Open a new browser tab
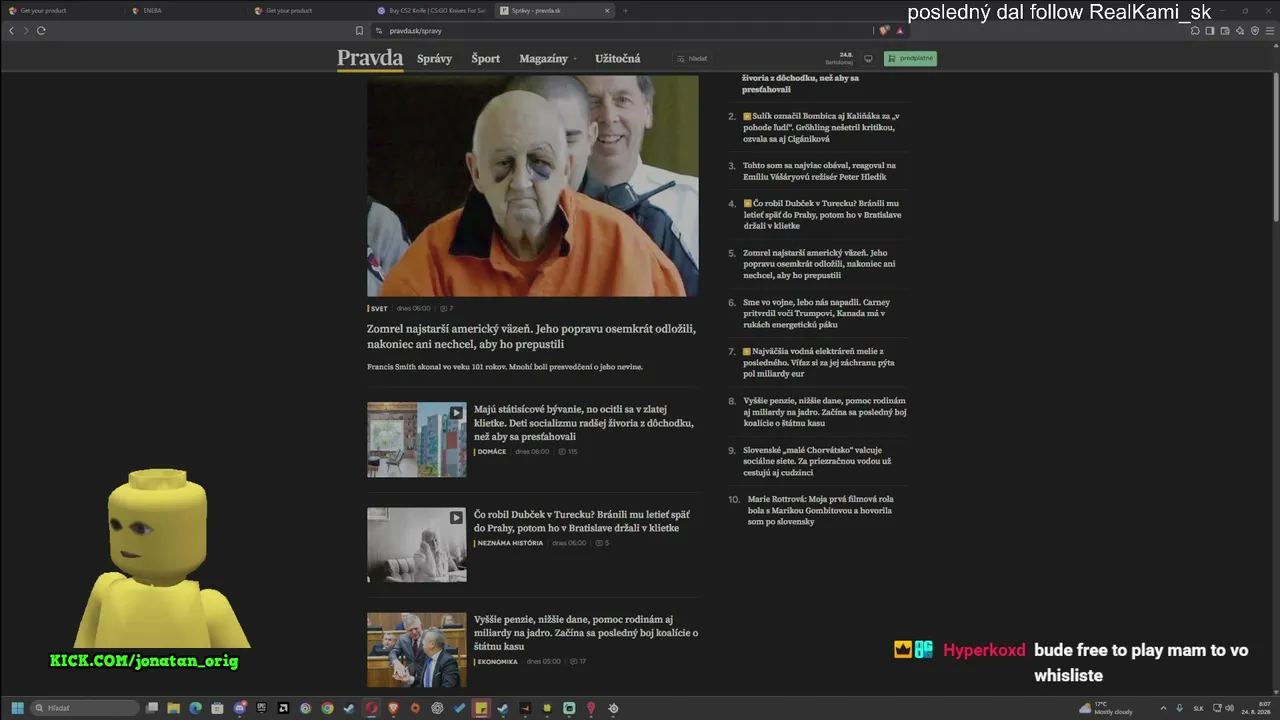The width and height of the screenshot is (1280, 720). tap(626, 10)
